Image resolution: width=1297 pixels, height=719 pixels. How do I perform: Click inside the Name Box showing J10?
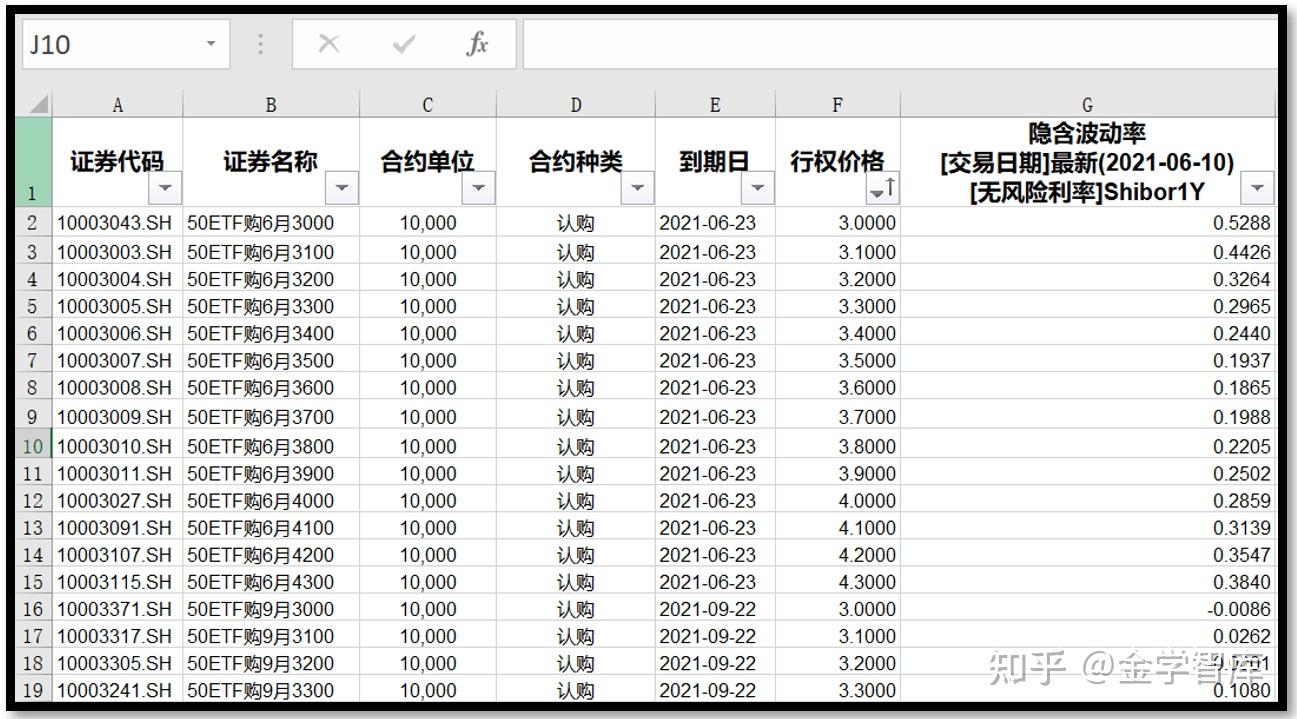click(110, 43)
